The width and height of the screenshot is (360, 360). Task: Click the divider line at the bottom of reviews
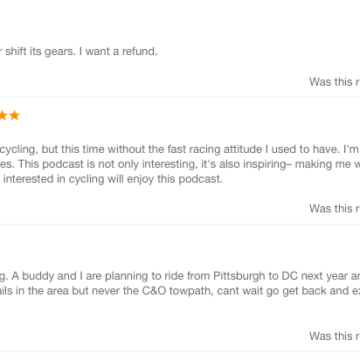[x=180, y=351]
